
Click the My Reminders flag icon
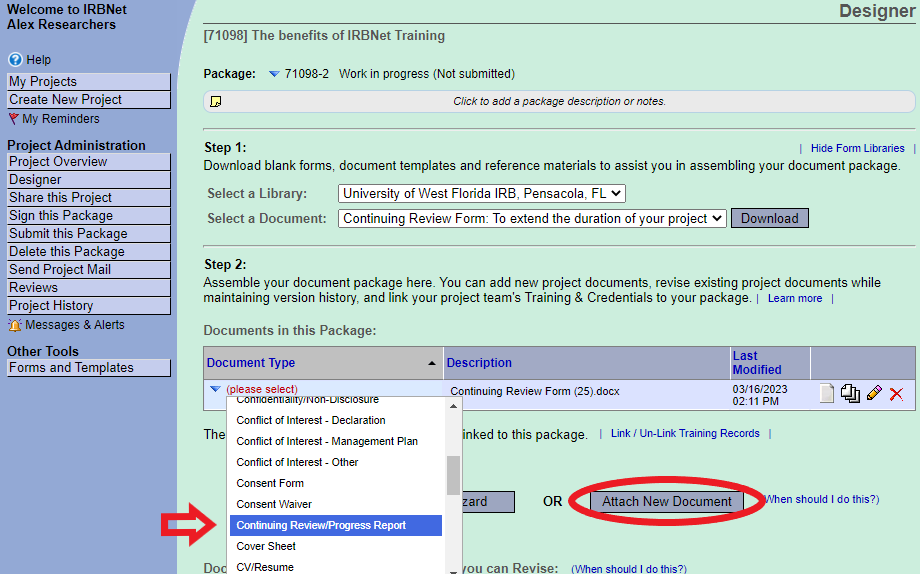point(13,119)
